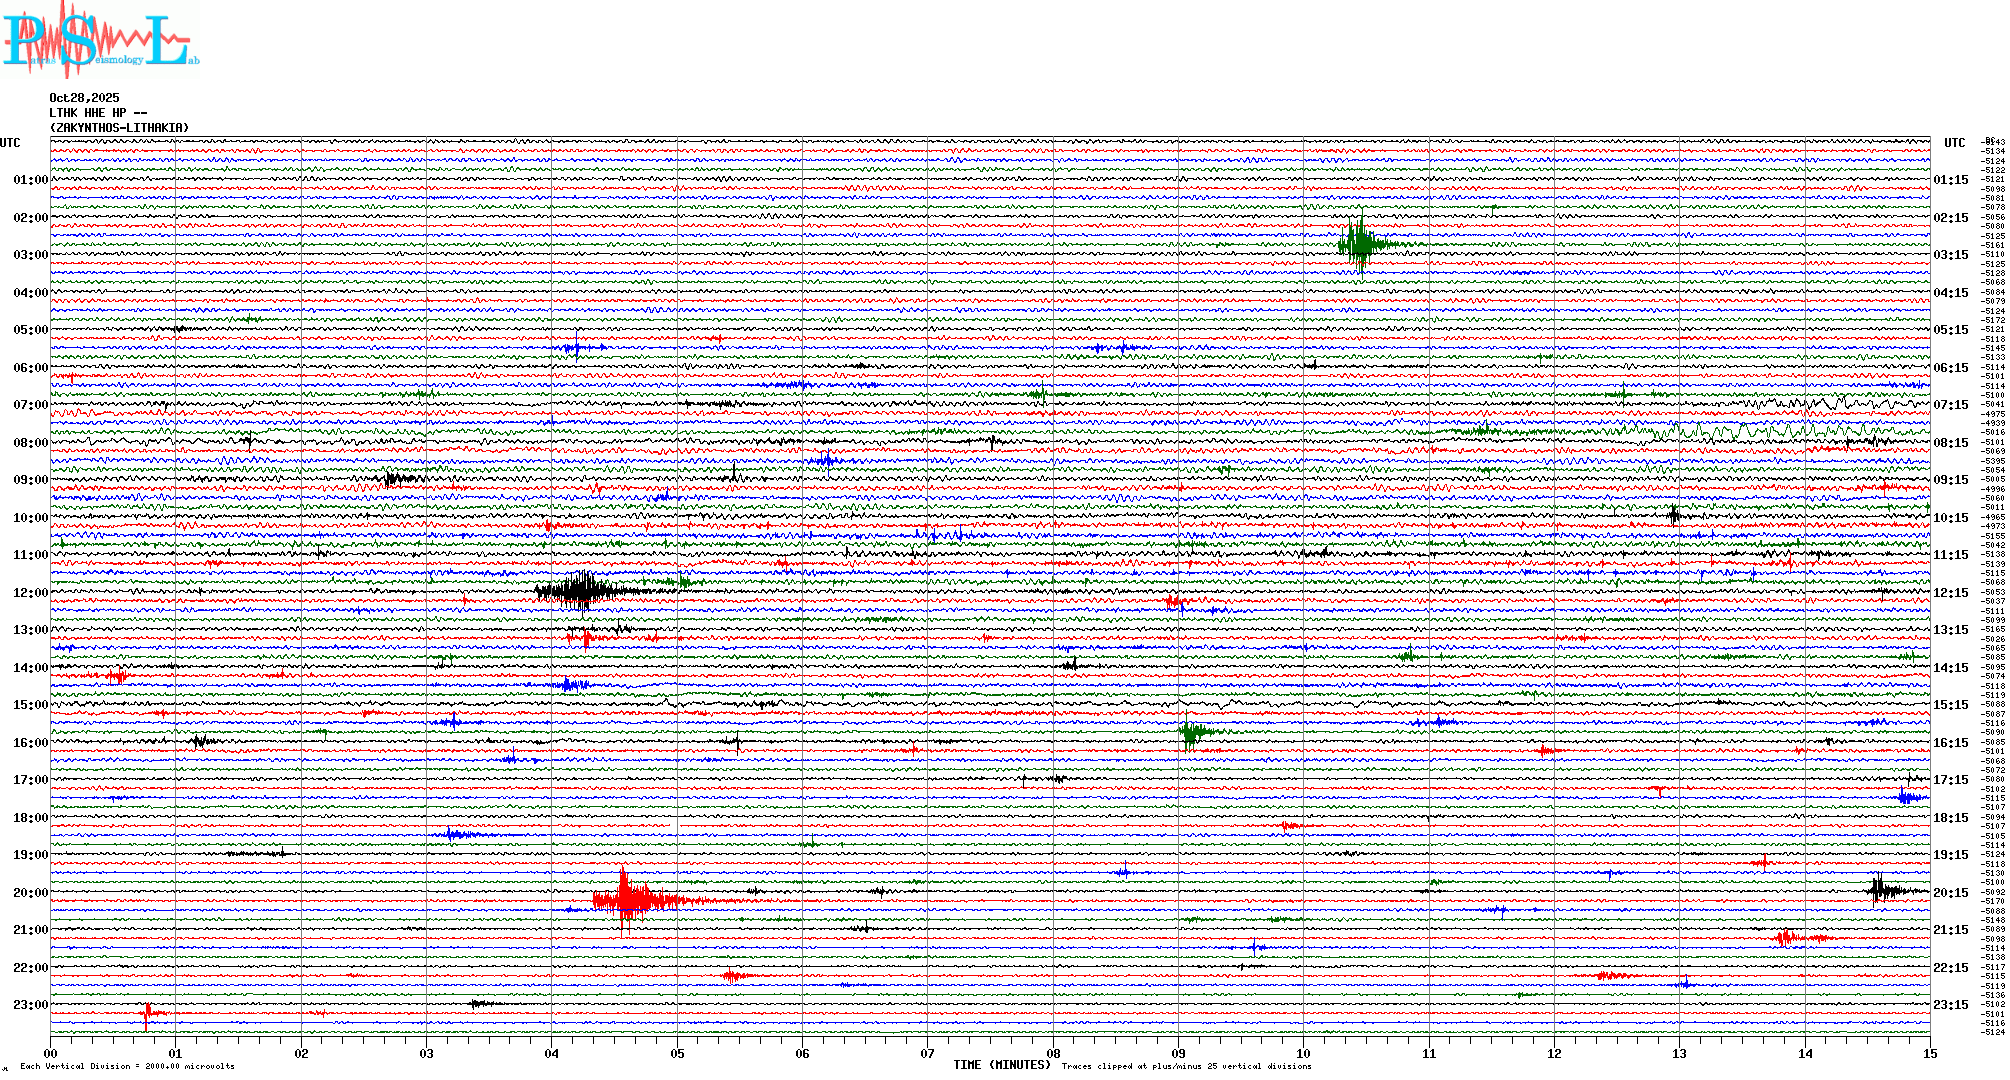This screenshot has width=2010, height=1080.
Task: Click the TIME (MINUTES) axis title
Action: [x=1001, y=1065]
